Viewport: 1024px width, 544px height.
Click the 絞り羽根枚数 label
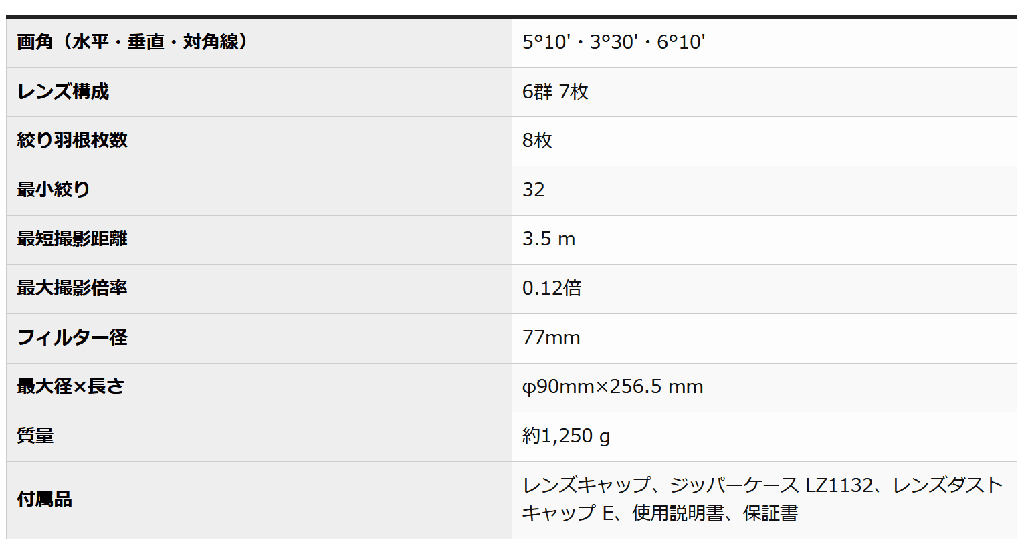click(x=72, y=141)
